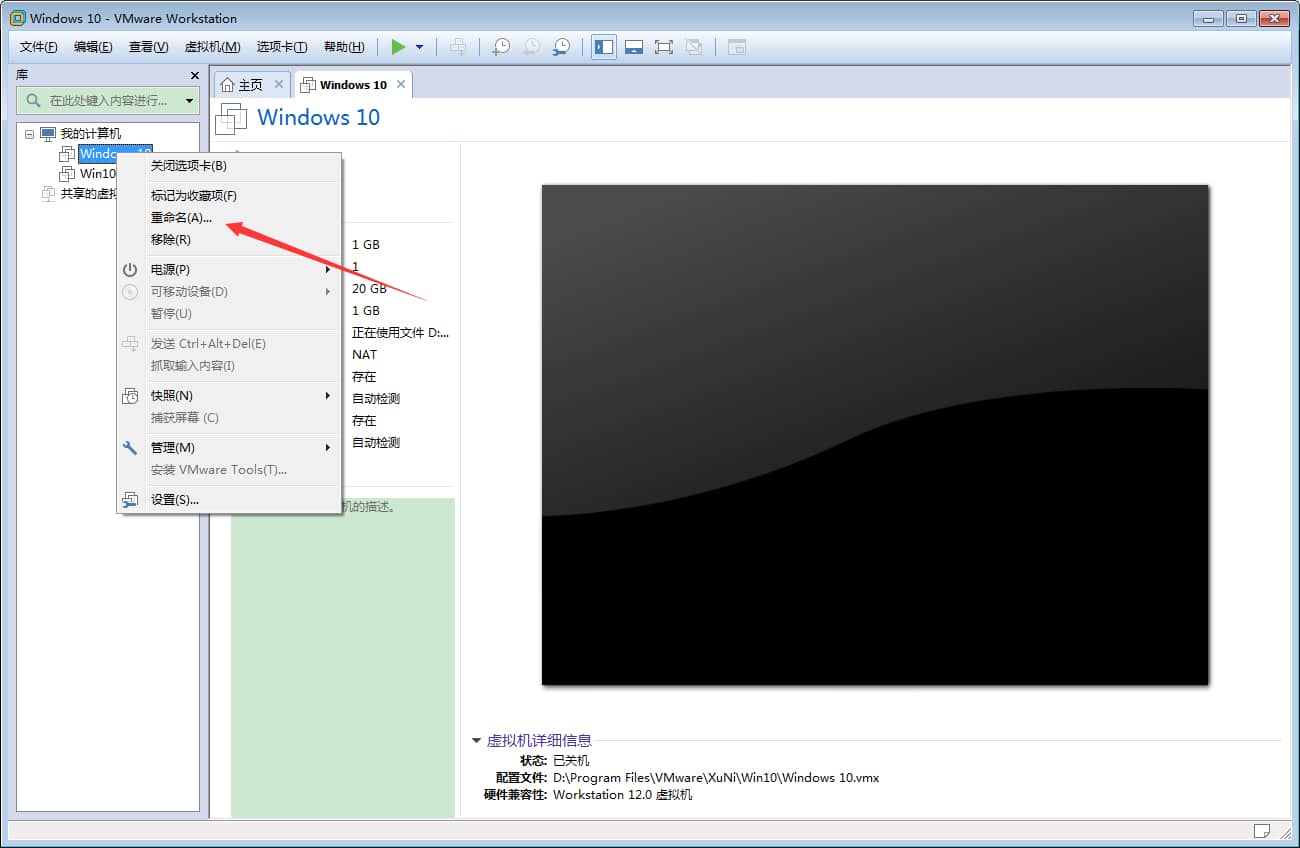Screen dimensions: 1300x848
Task: Click 抓取输入内容(I) menu entry
Action: [230, 366]
